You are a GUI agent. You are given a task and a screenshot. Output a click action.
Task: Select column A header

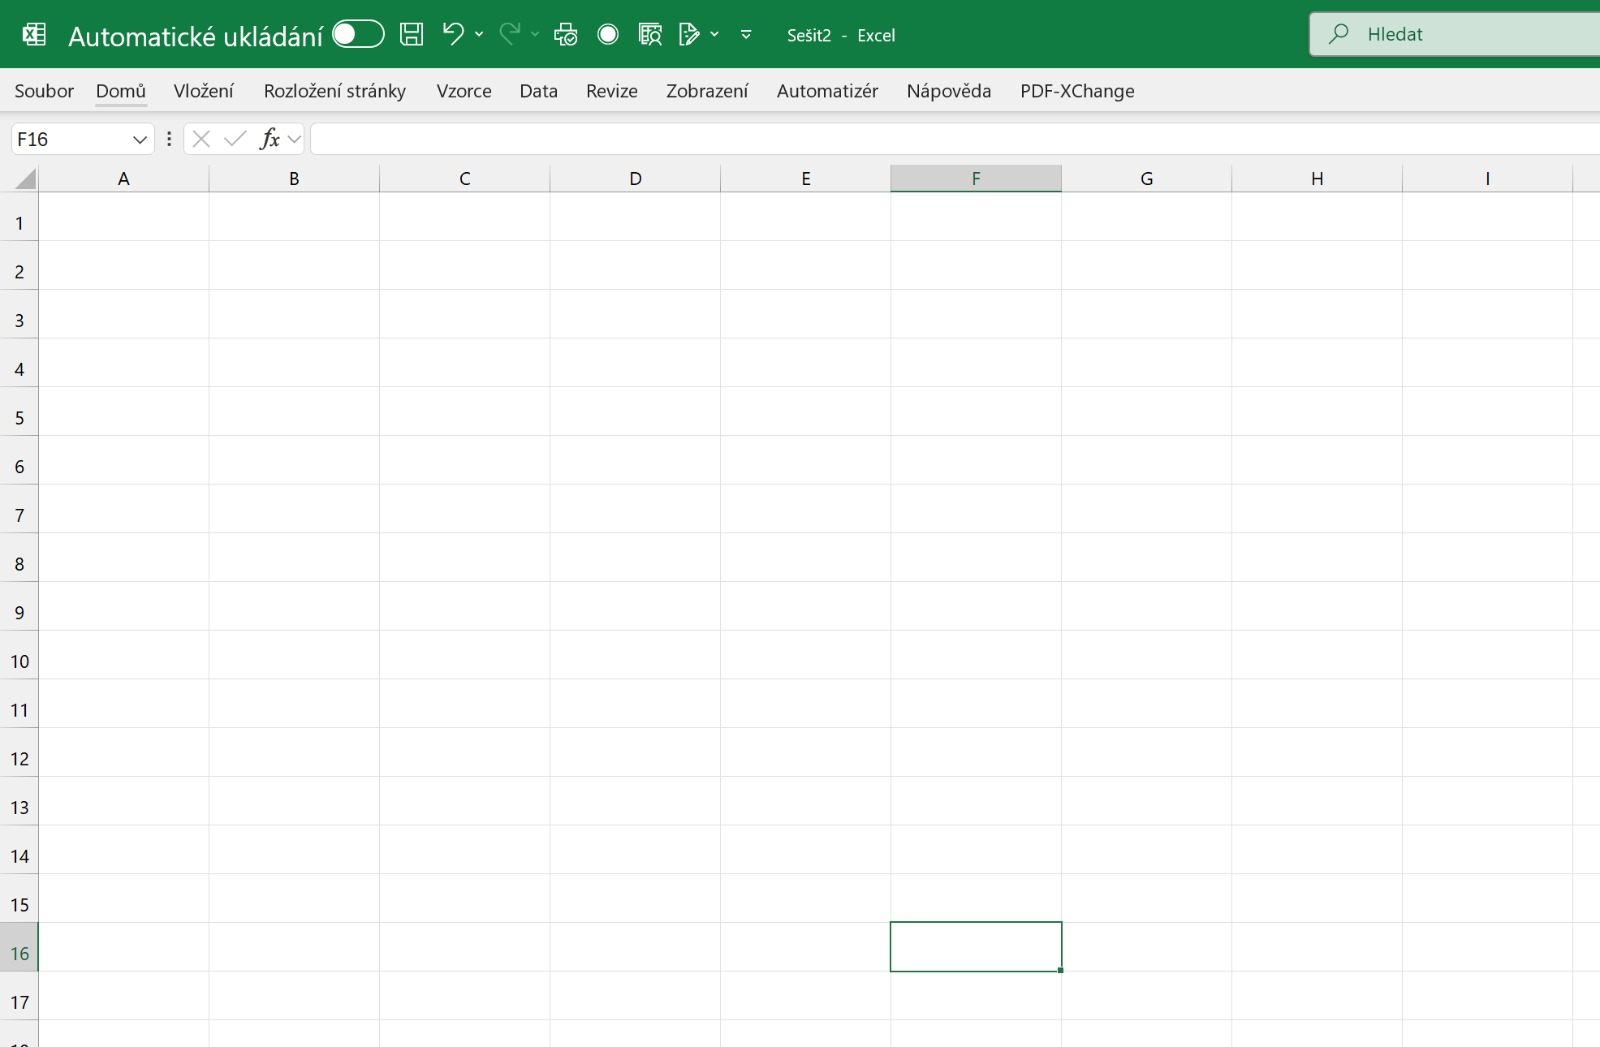click(124, 179)
